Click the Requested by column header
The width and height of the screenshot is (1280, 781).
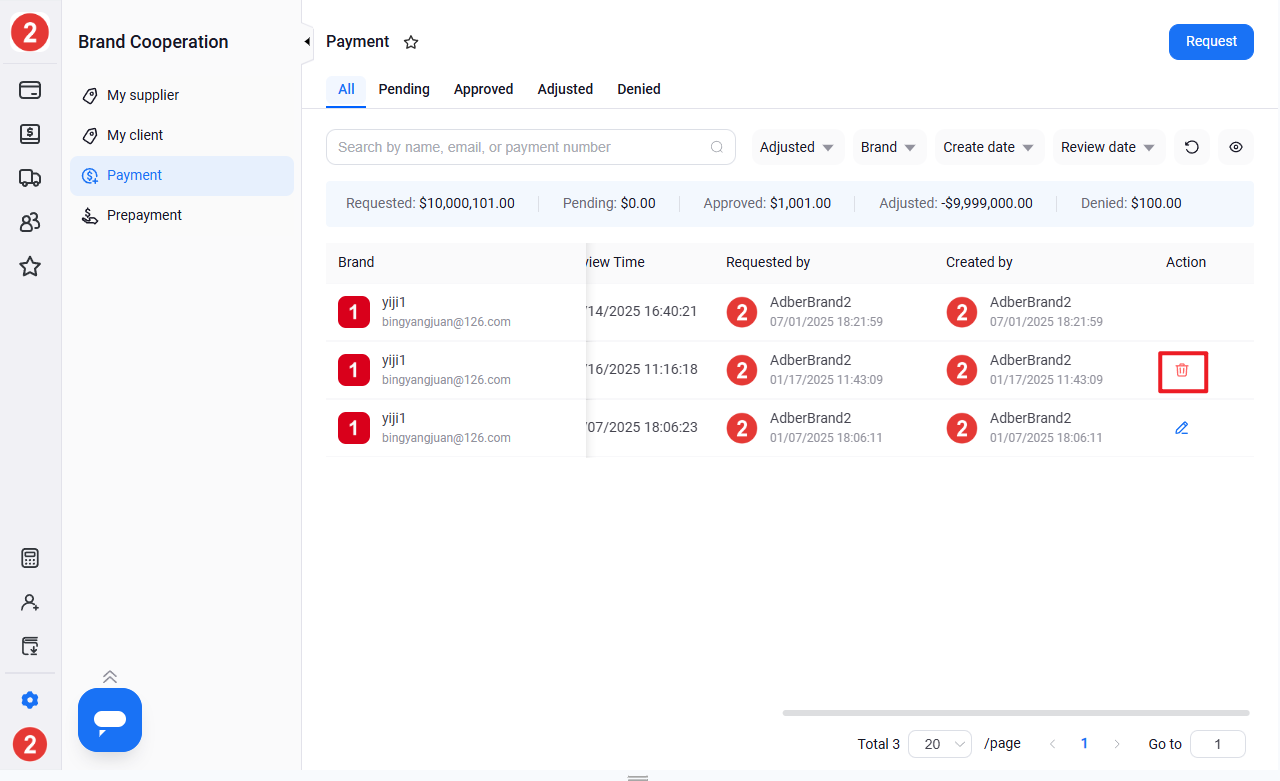pos(768,262)
